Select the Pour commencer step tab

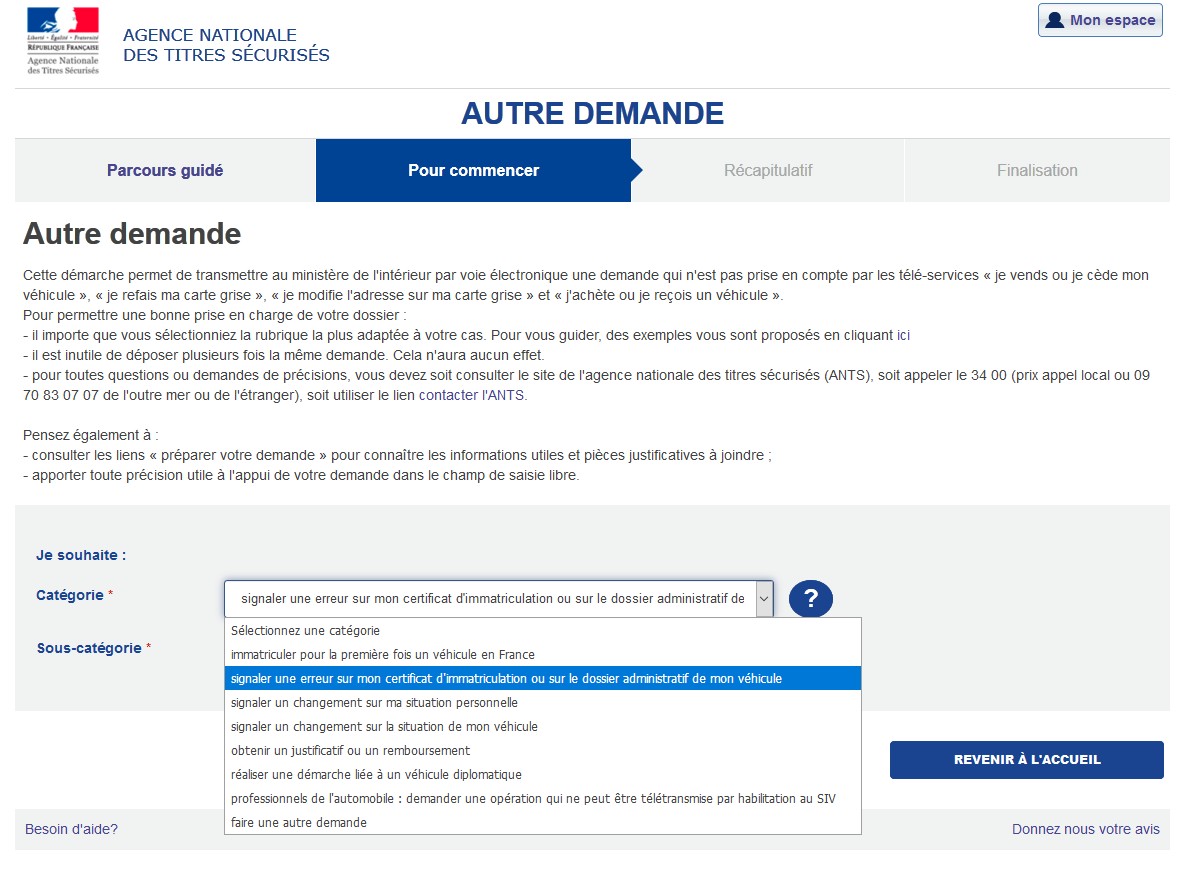coord(474,170)
